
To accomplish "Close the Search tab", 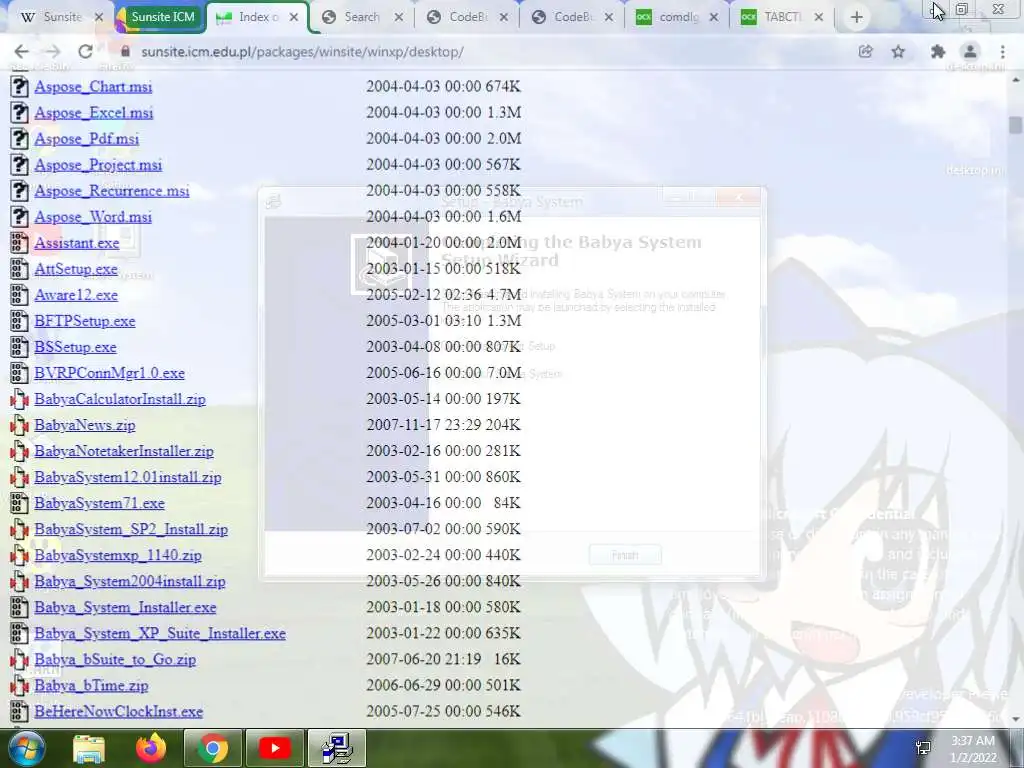I will 399,17.
